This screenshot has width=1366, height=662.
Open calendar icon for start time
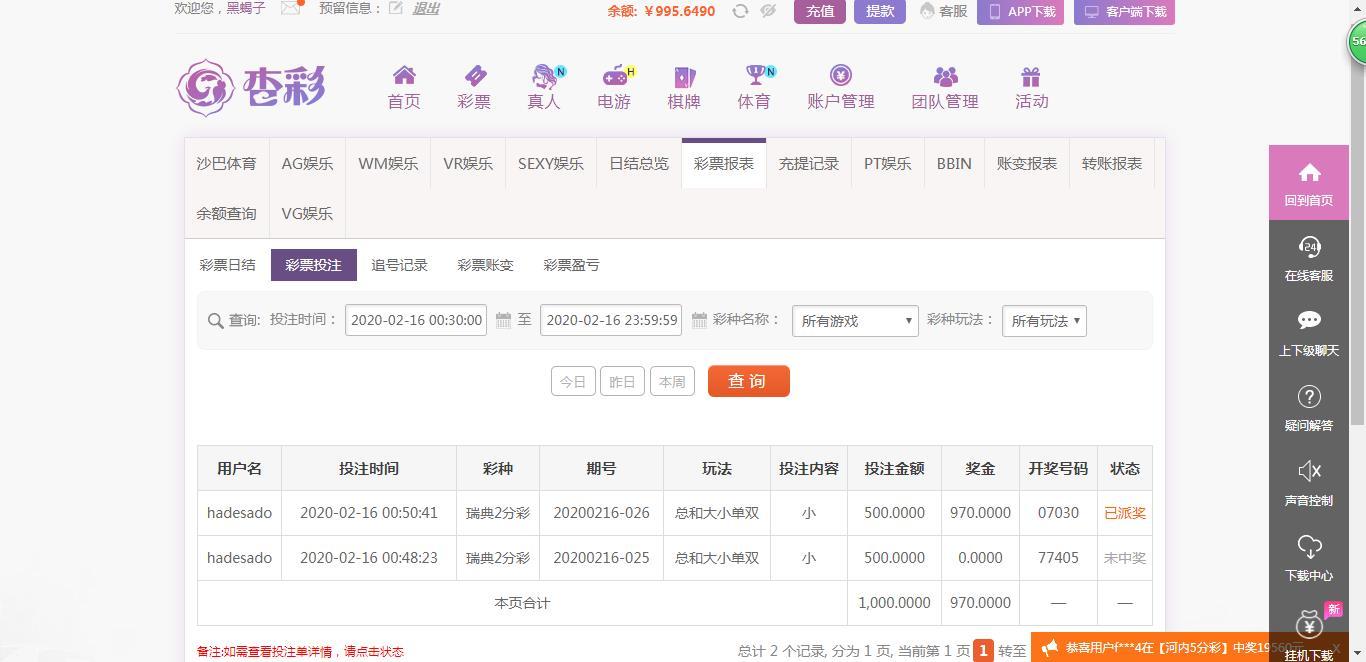504,320
